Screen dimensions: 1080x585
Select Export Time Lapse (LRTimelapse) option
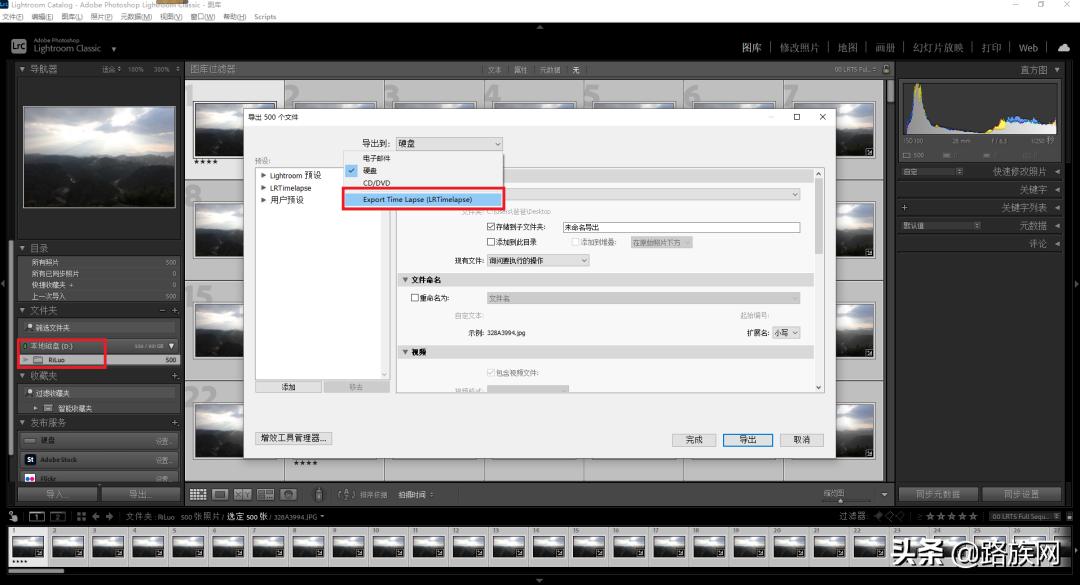tap(417, 199)
